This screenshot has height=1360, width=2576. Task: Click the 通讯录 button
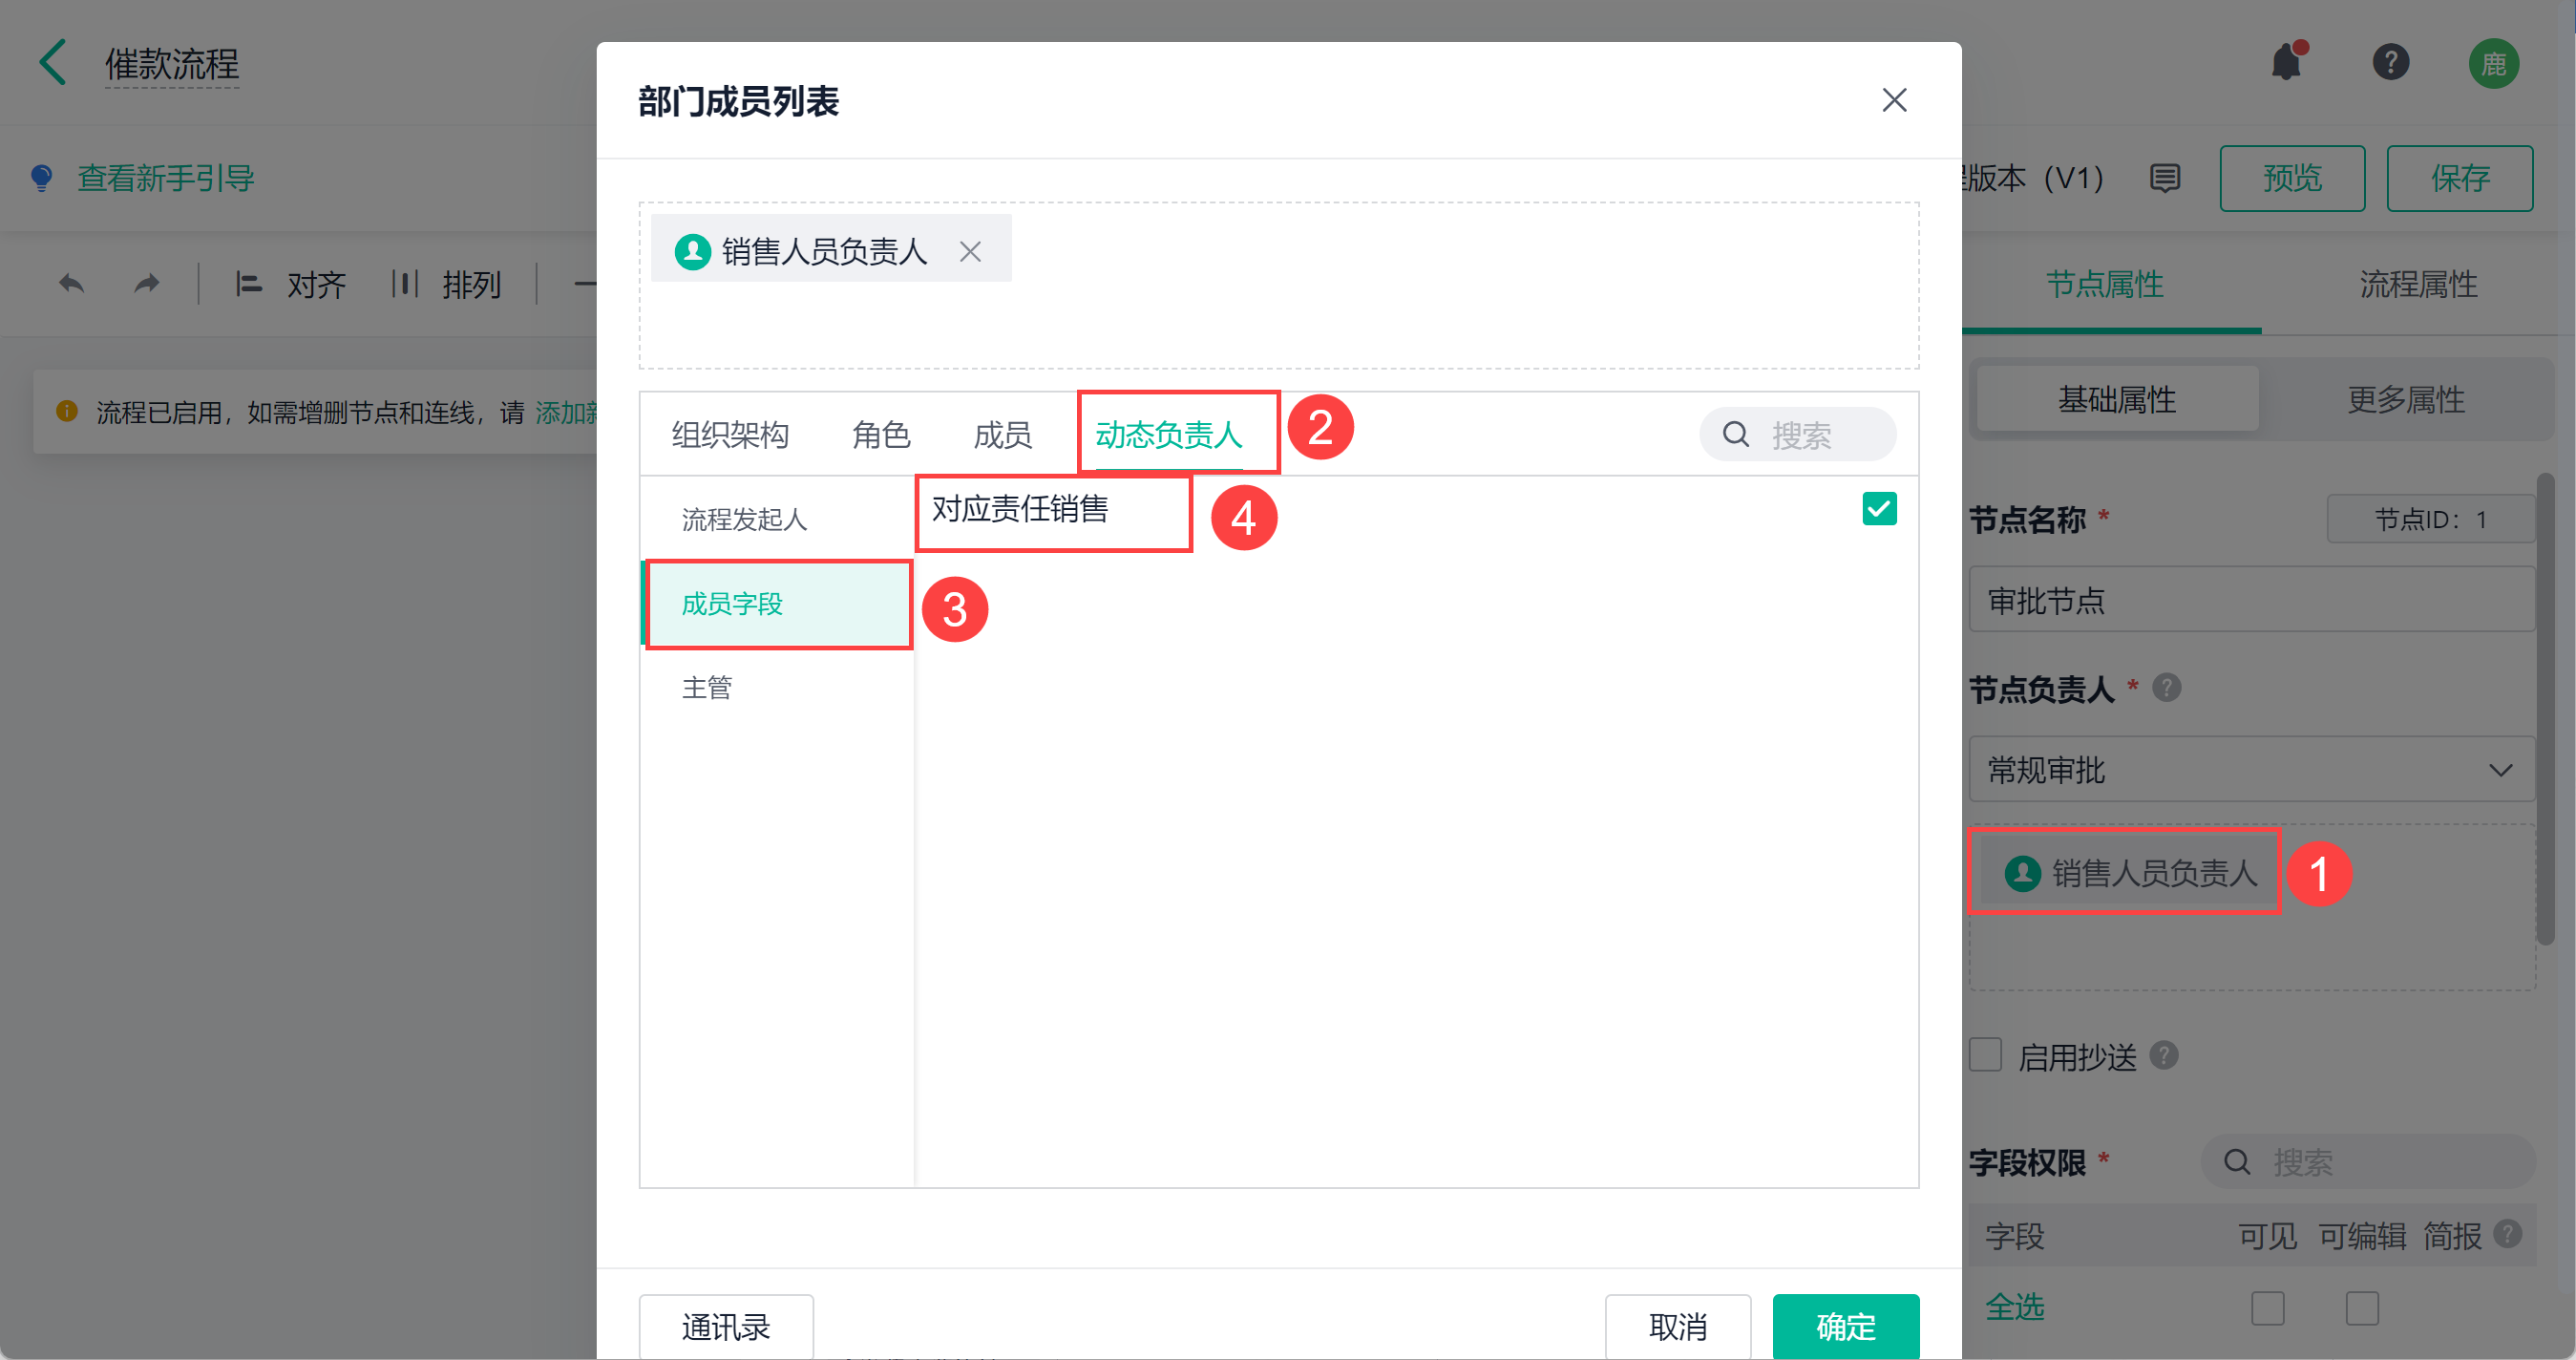click(726, 1326)
